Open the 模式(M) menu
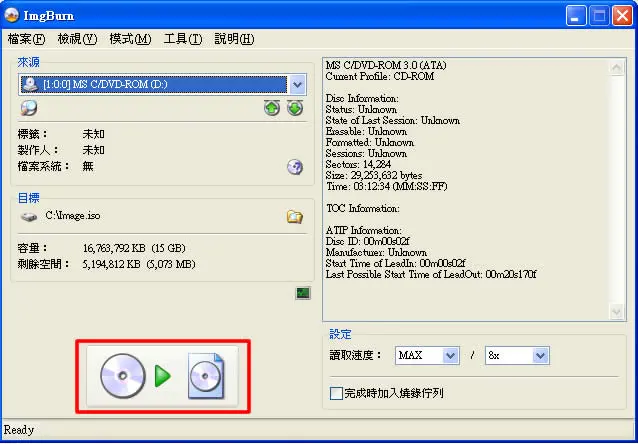This screenshot has height=444, width=638. [130, 39]
